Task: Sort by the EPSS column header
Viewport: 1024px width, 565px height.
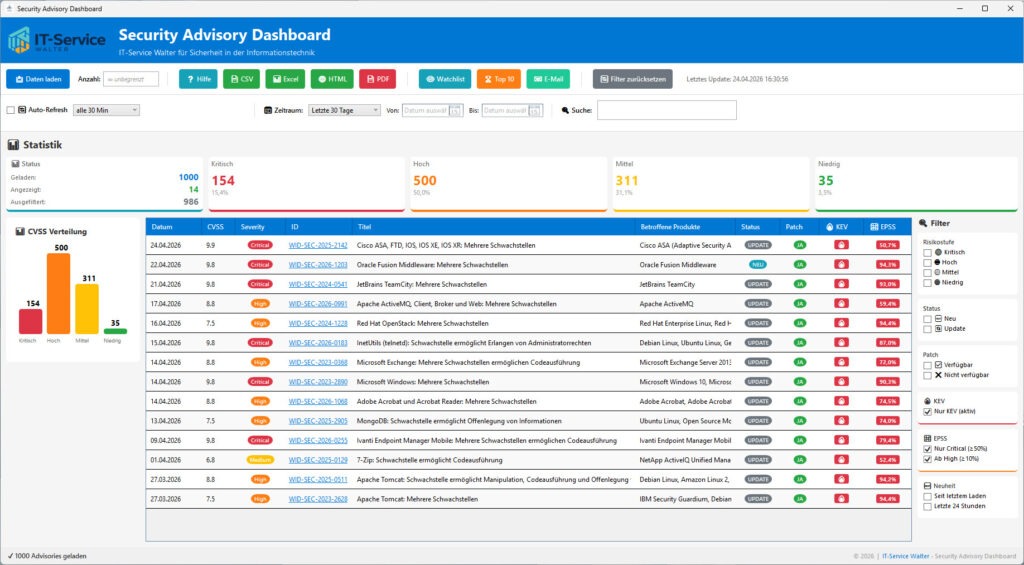Action: [888, 227]
